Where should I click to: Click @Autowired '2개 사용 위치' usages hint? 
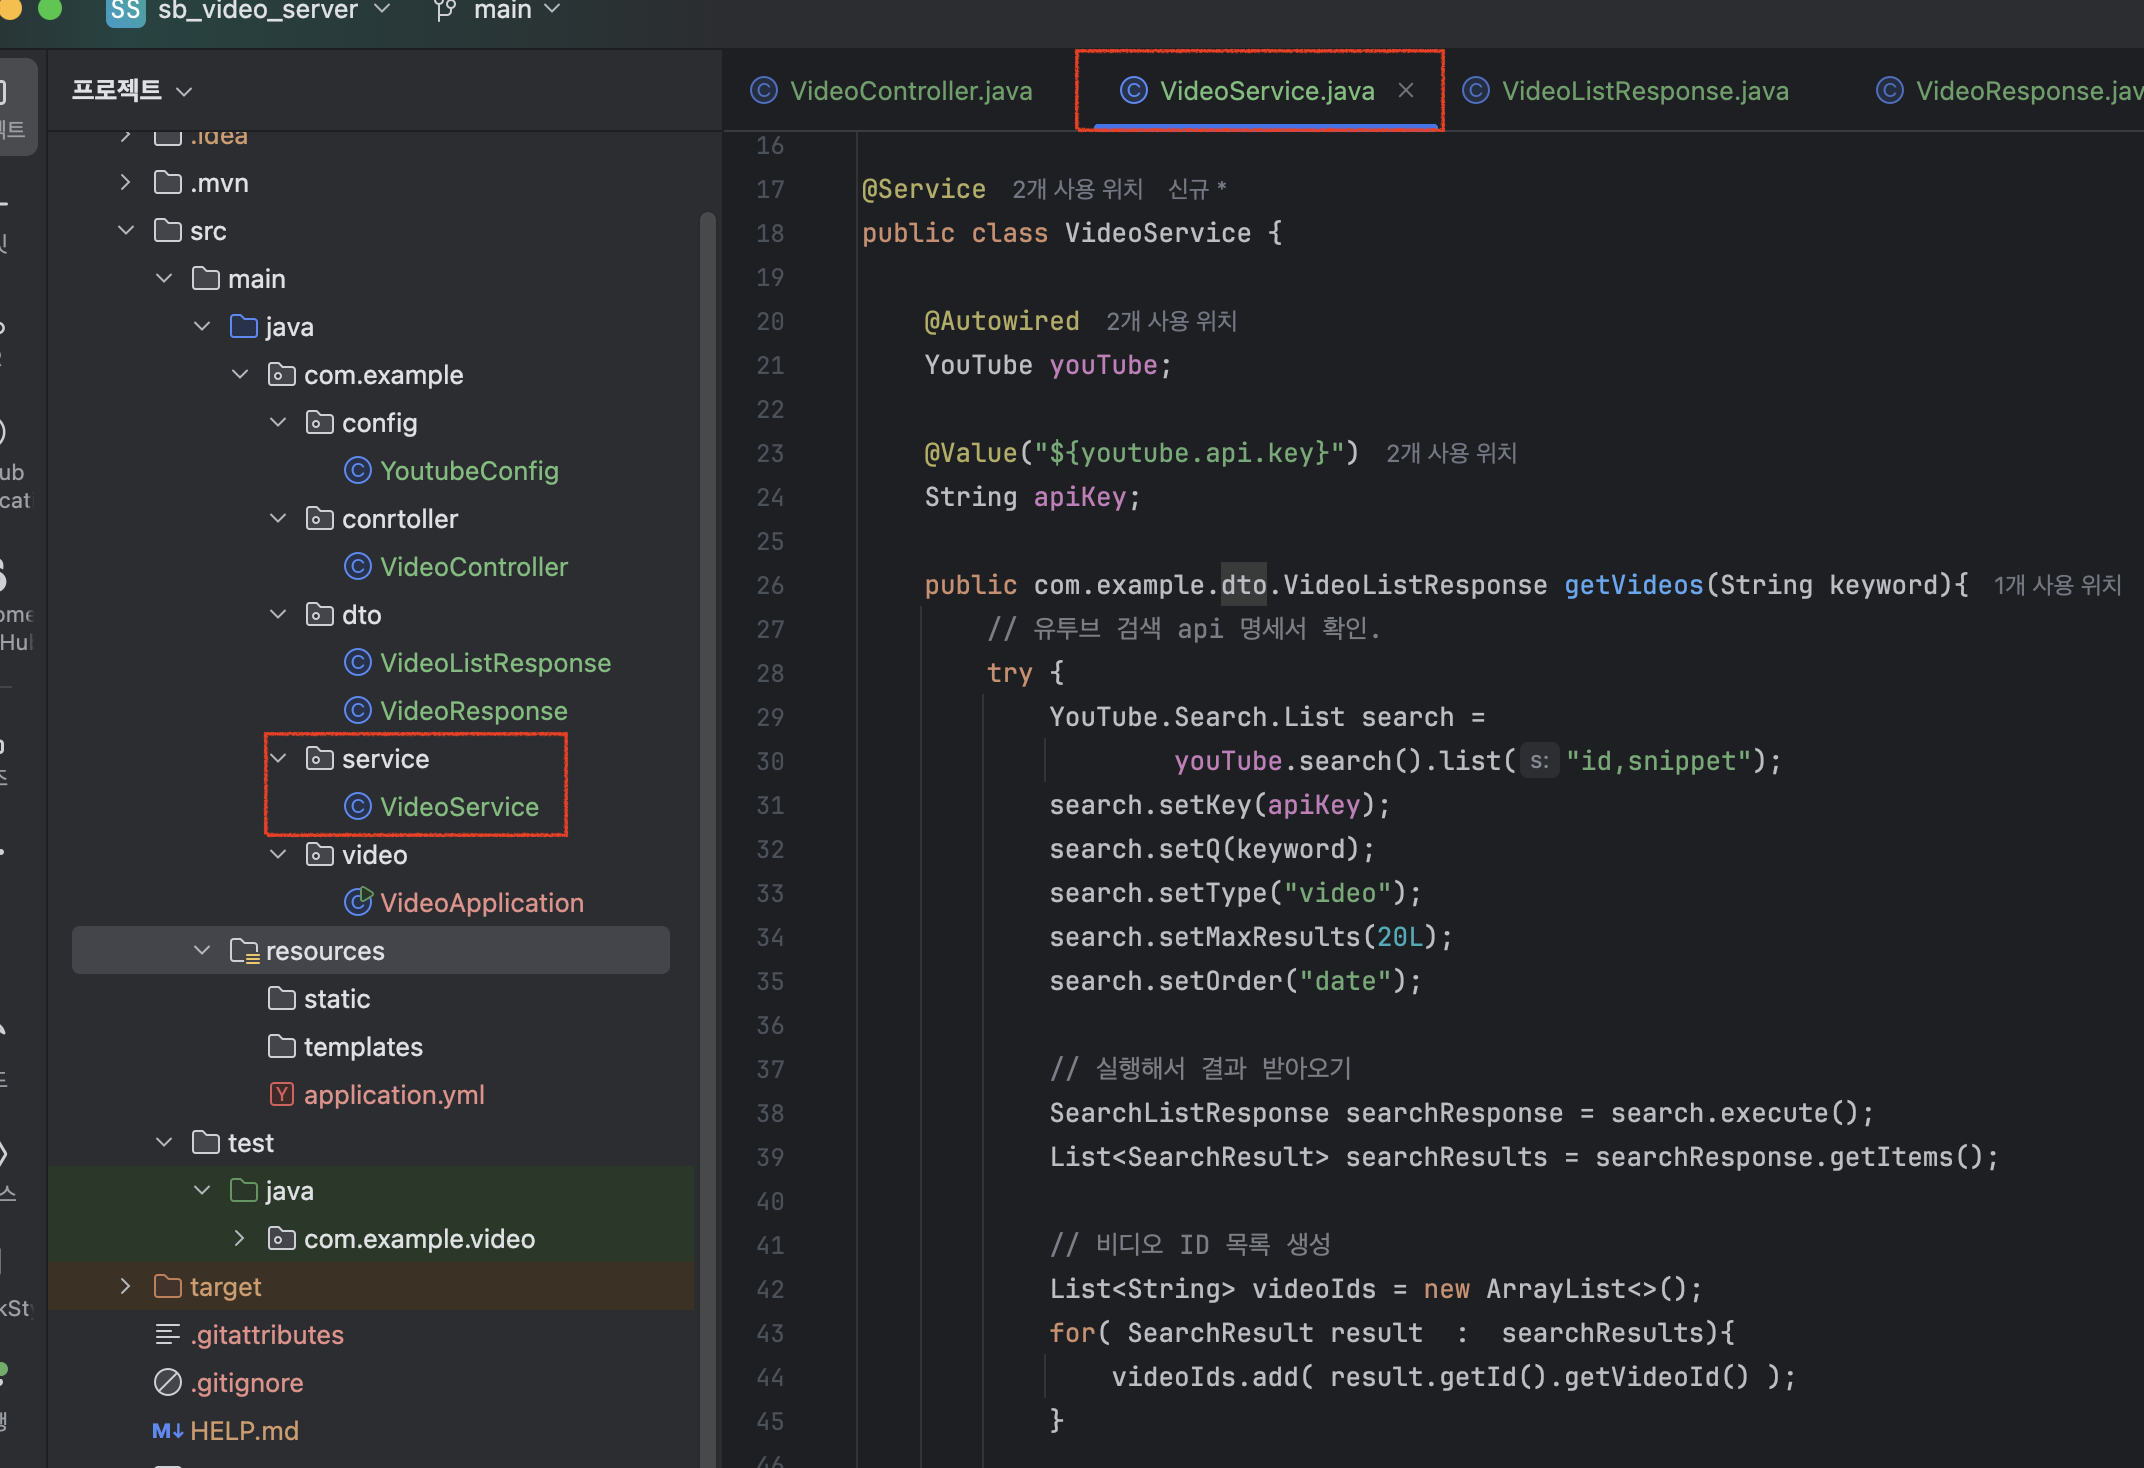pos(1171,321)
